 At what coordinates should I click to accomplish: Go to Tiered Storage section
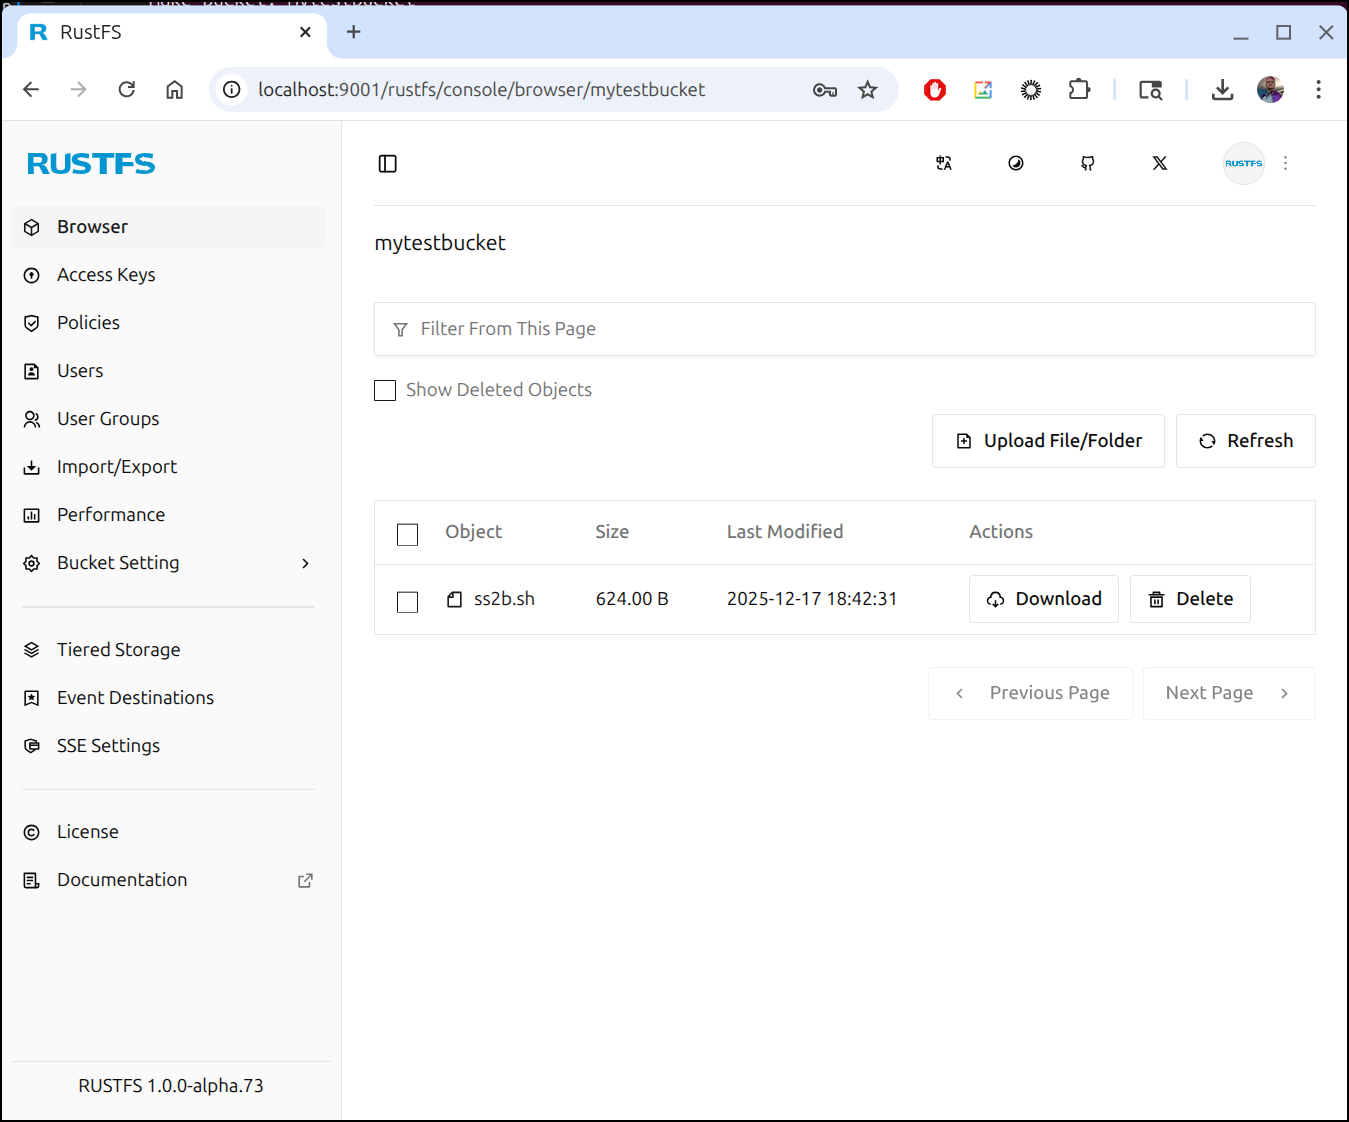[118, 650]
